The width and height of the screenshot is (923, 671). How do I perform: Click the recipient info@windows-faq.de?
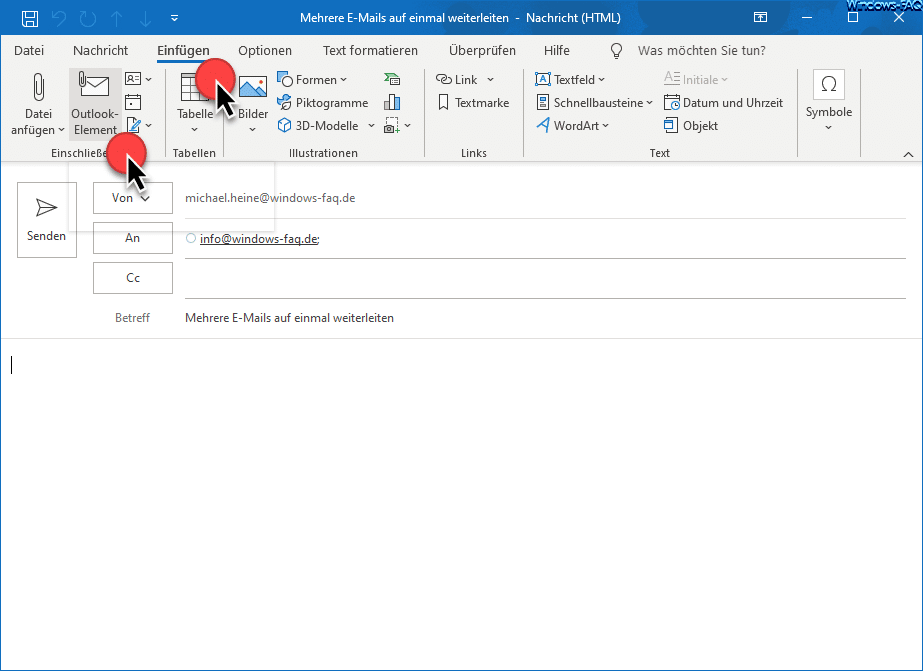click(x=259, y=239)
